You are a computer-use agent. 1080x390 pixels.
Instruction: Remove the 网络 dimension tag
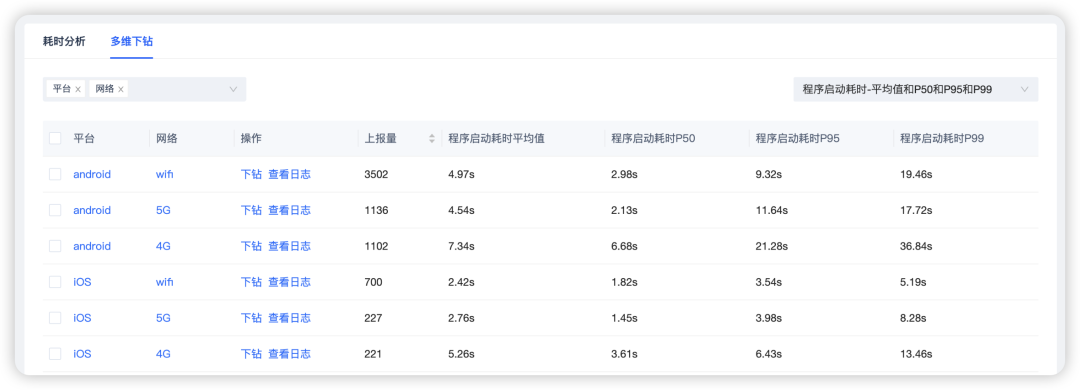pyautogui.click(x=121, y=89)
